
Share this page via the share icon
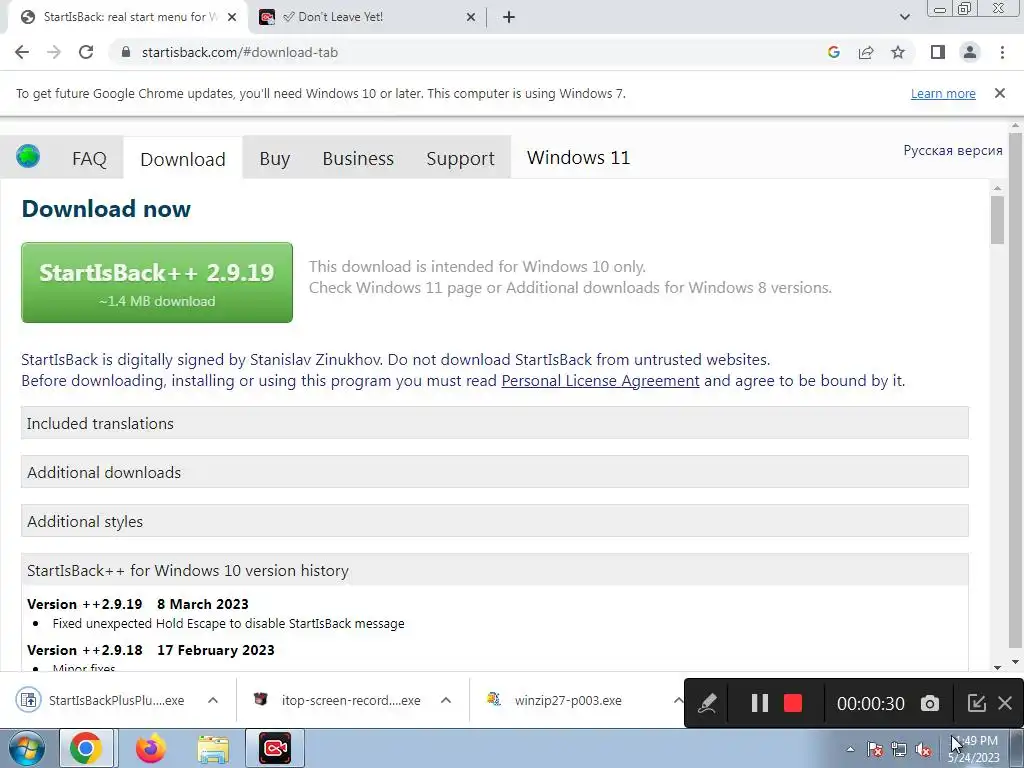[866, 52]
